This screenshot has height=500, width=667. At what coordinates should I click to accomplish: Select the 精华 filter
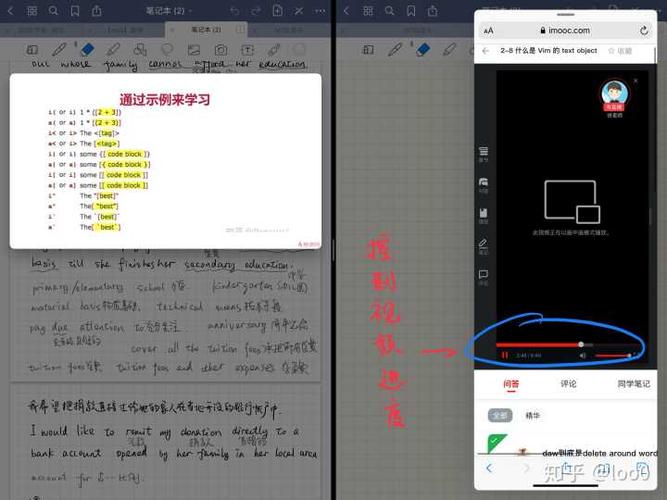tap(533, 416)
